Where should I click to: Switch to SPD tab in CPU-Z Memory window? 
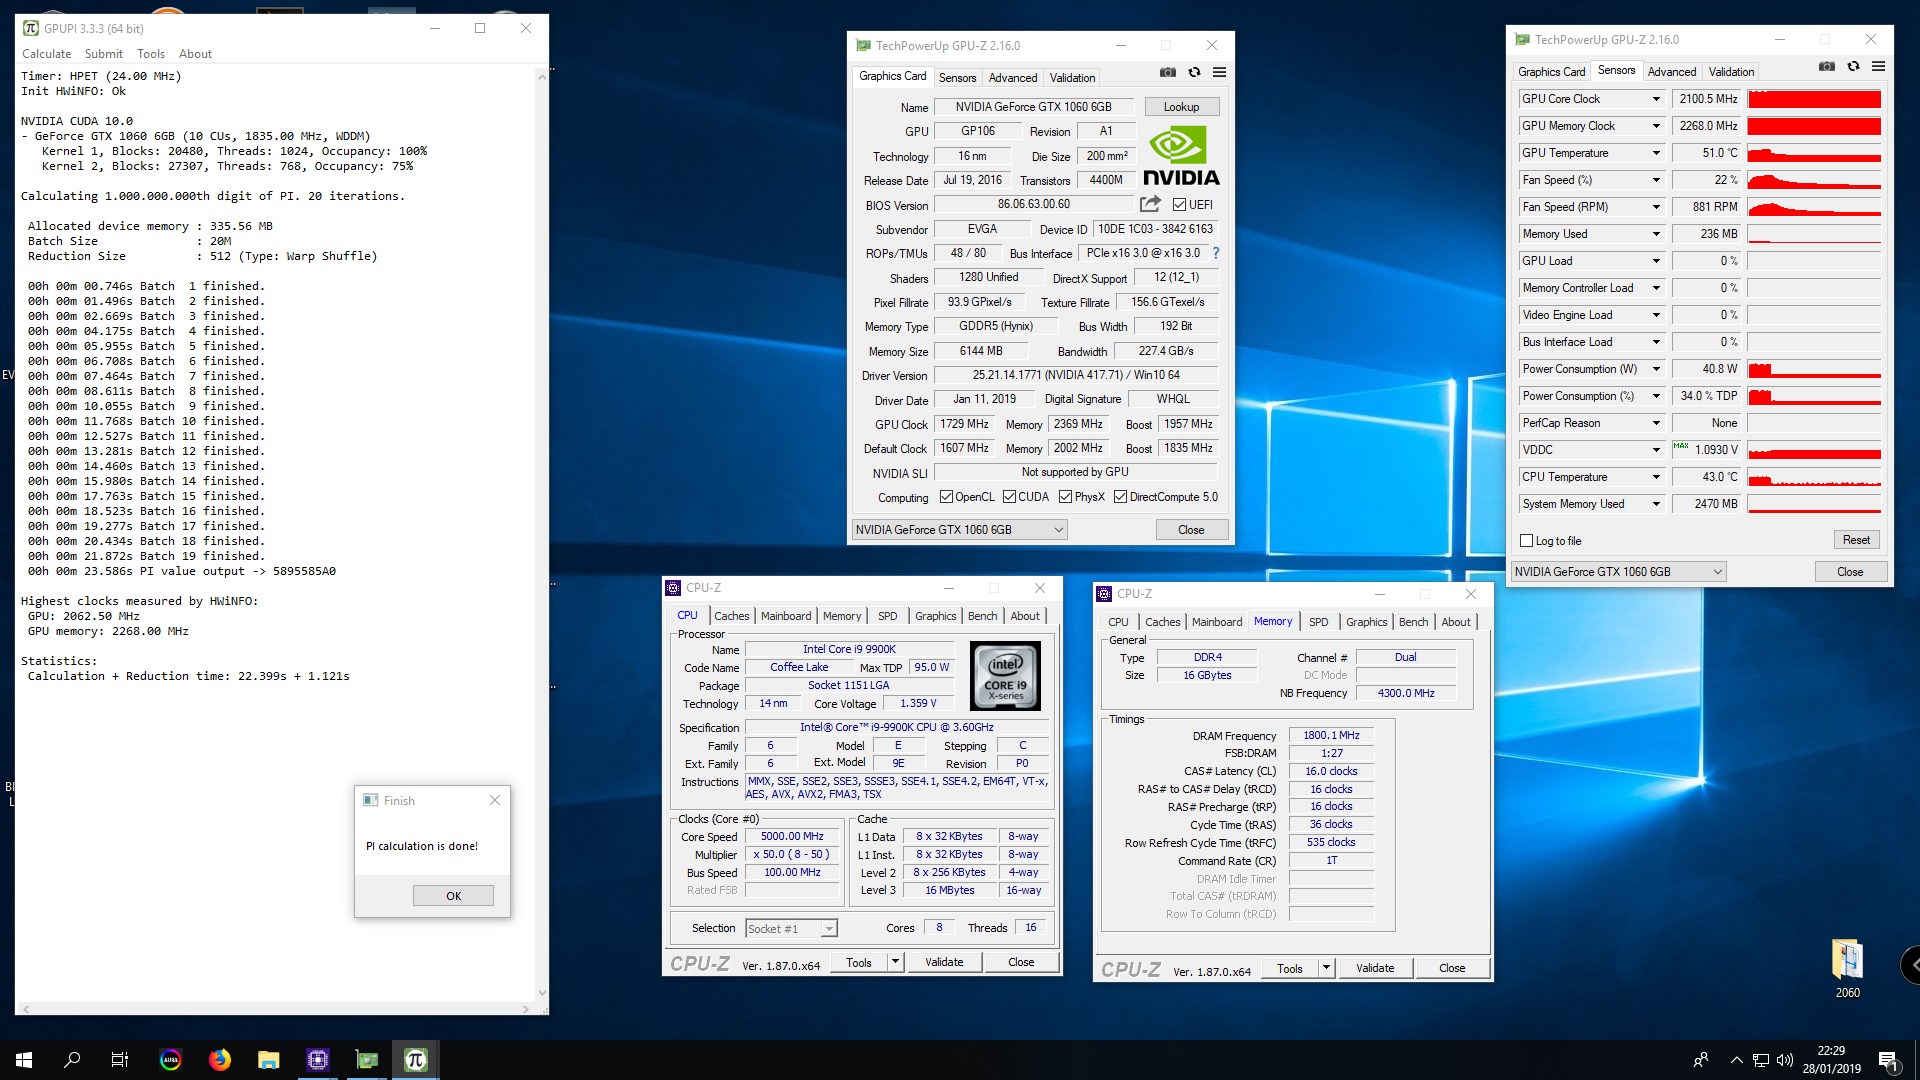tap(1319, 622)
